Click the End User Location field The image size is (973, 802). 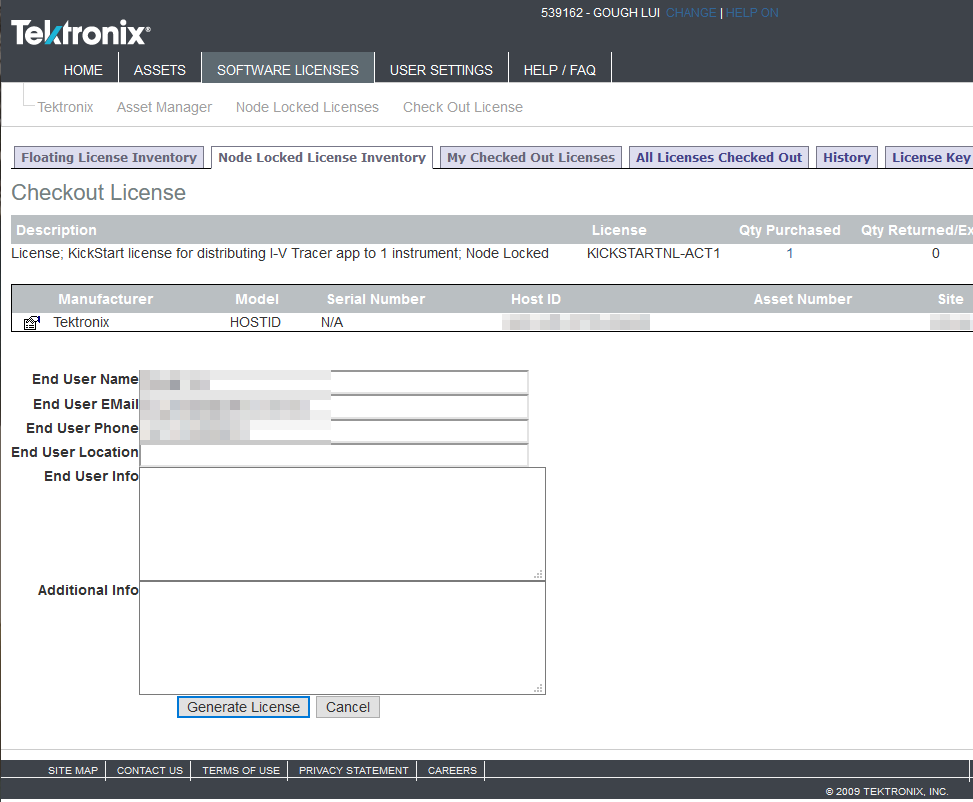tap(334, 454)
